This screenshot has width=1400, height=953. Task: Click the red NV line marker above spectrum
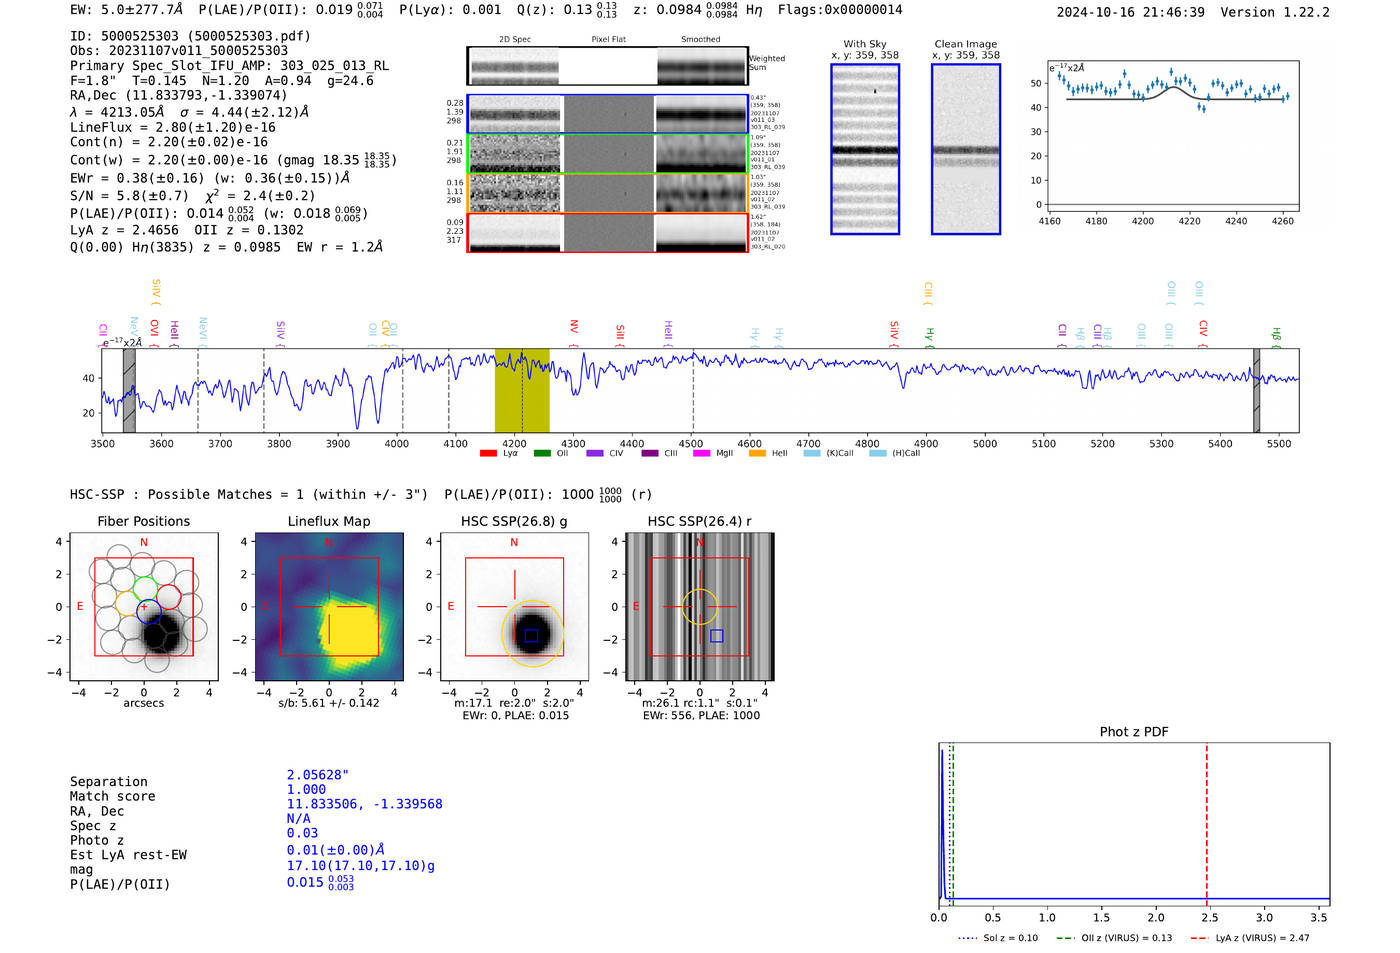pyautogui.click(x=574, y=327)
